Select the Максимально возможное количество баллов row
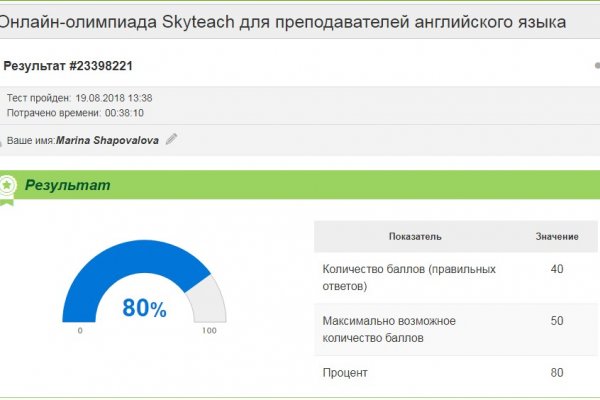600x400 pixels. (389, 329)
